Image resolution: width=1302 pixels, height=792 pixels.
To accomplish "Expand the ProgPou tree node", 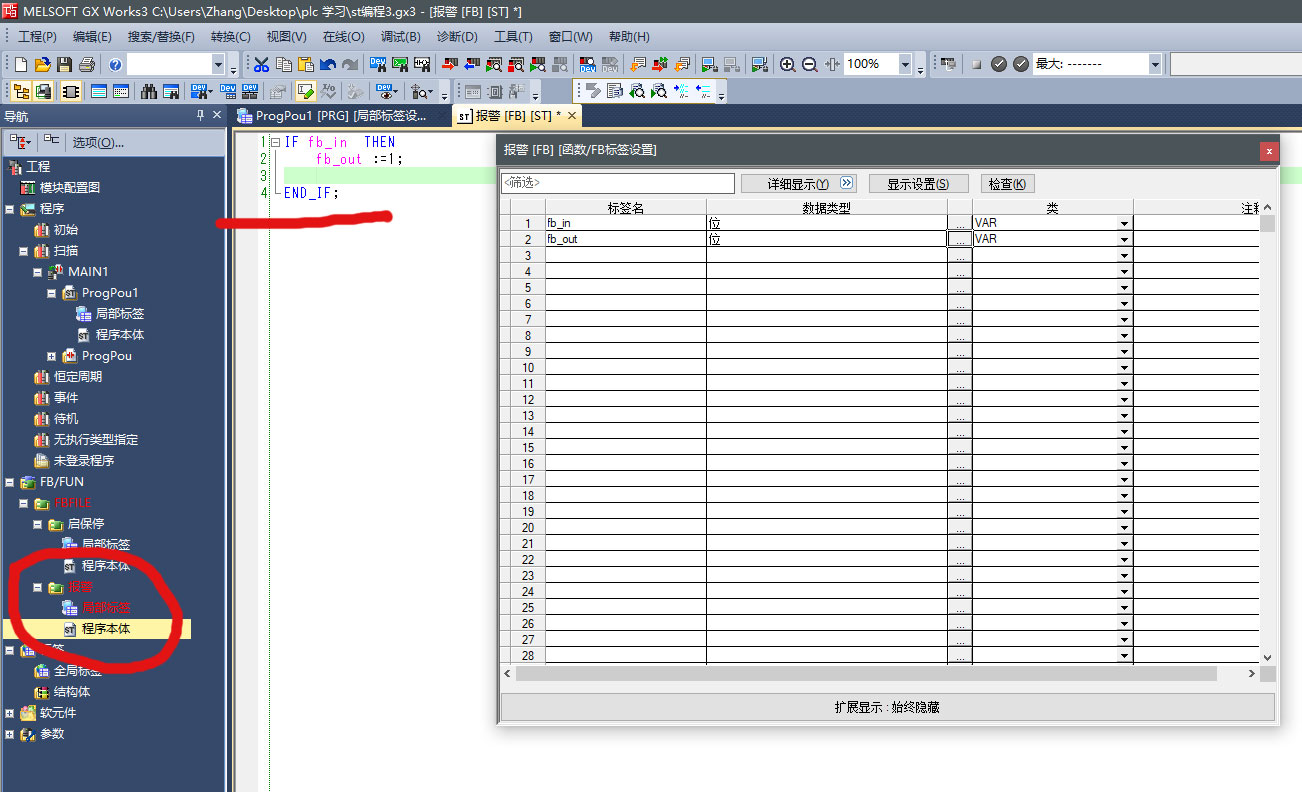I will point(52,356).
